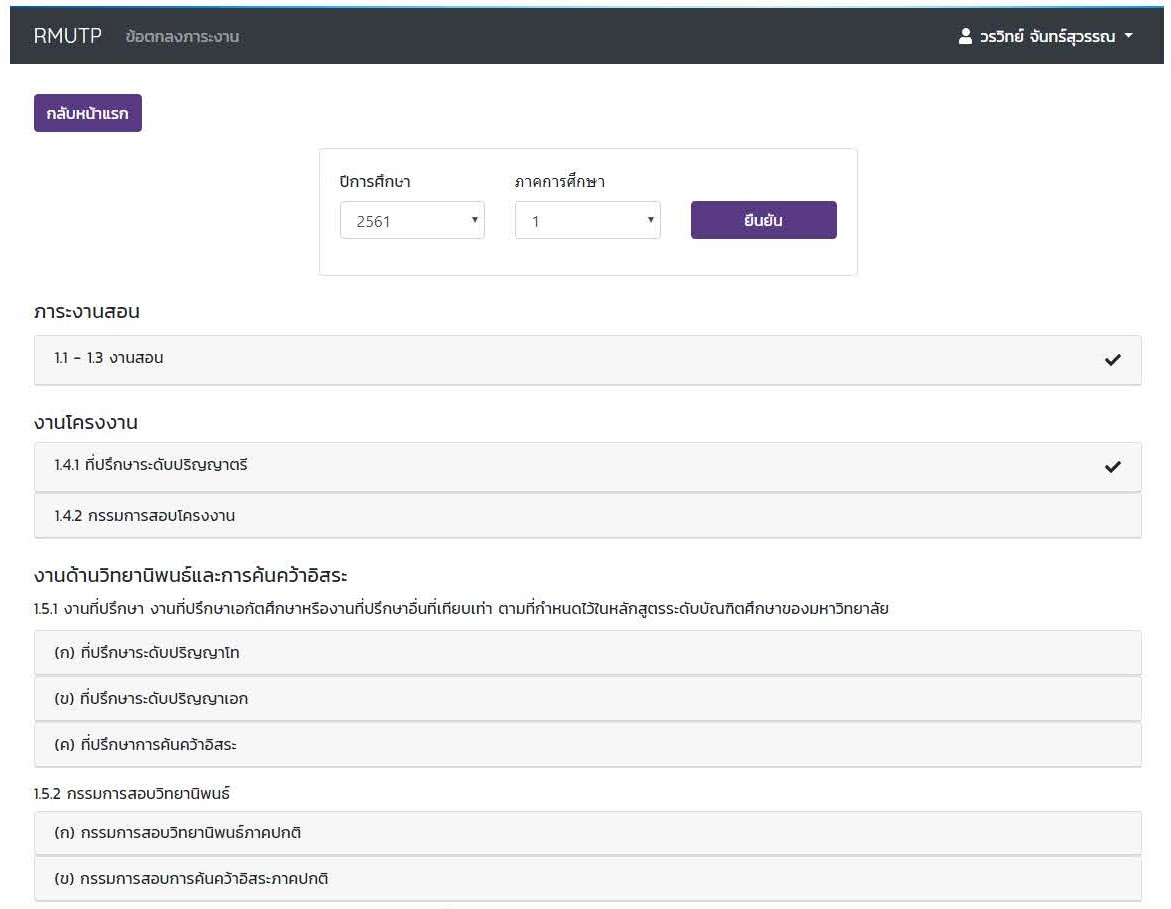Expand the 1.1 - 1.3 งานสอน panel
This screenshot has height=909, width=1171.
109,358
